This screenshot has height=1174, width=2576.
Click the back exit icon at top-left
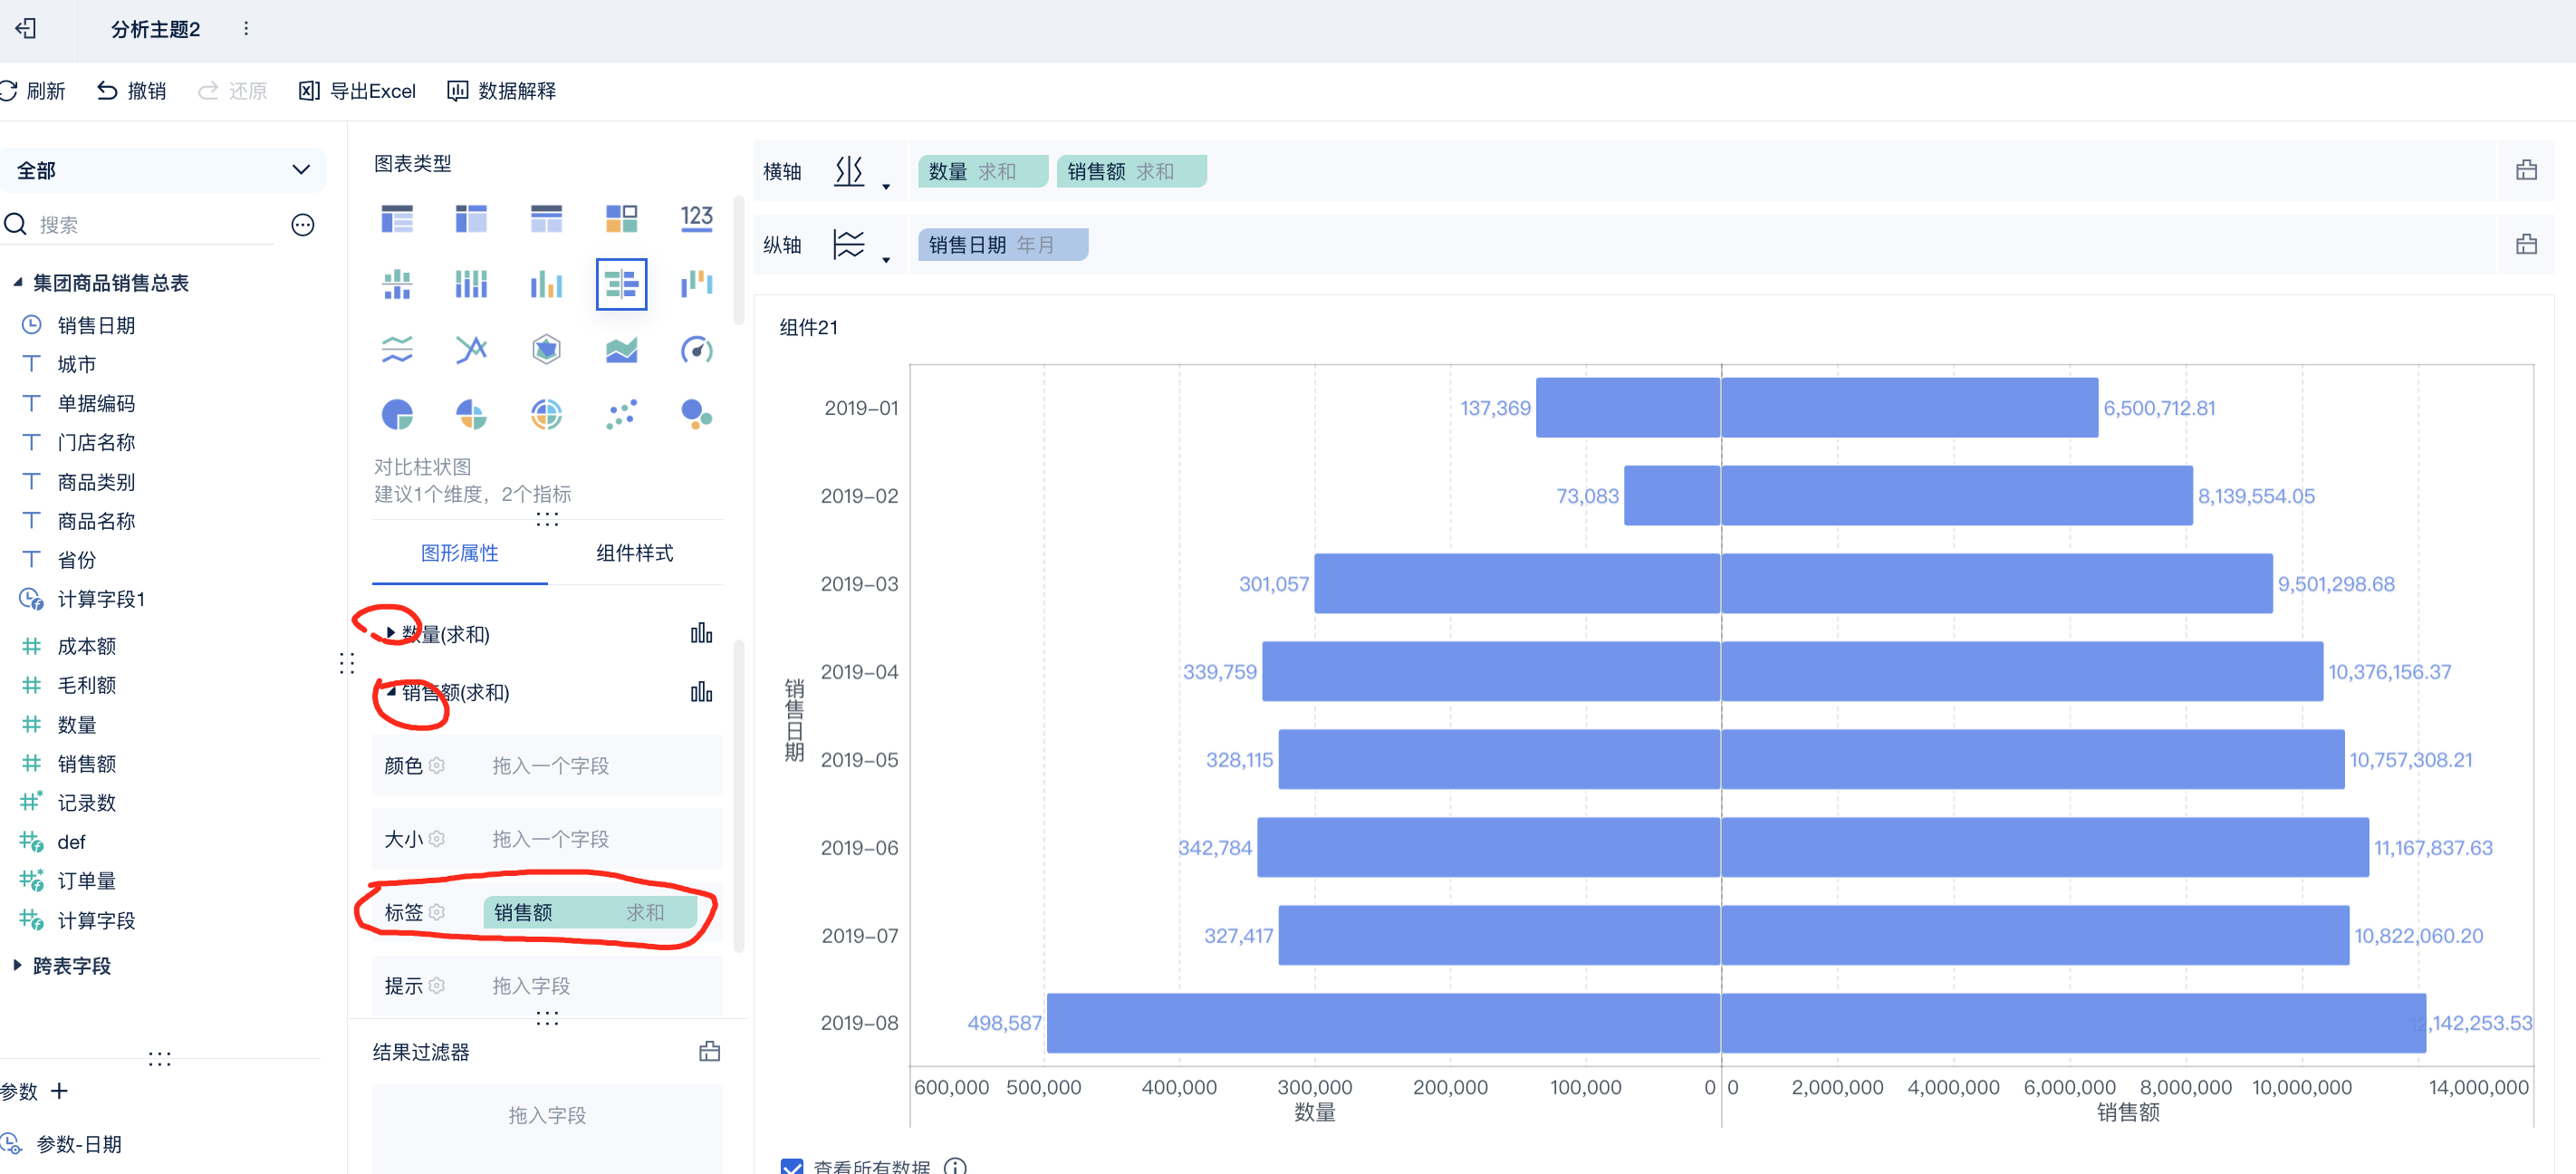click(x=27, y=29)
